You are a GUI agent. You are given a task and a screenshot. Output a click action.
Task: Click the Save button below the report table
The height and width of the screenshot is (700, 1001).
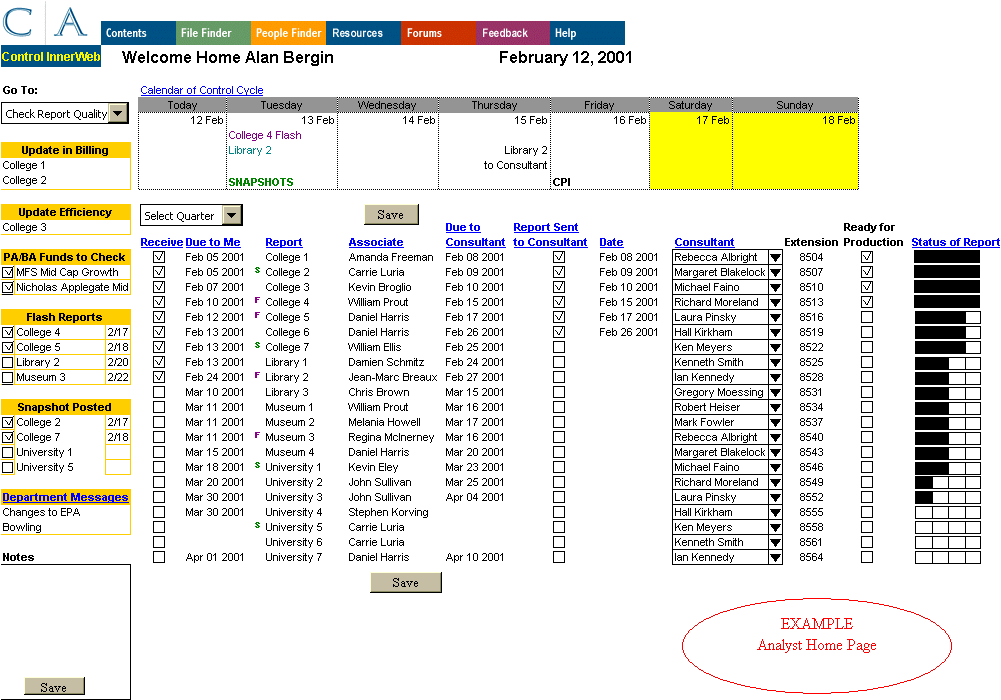pos(405,582)
